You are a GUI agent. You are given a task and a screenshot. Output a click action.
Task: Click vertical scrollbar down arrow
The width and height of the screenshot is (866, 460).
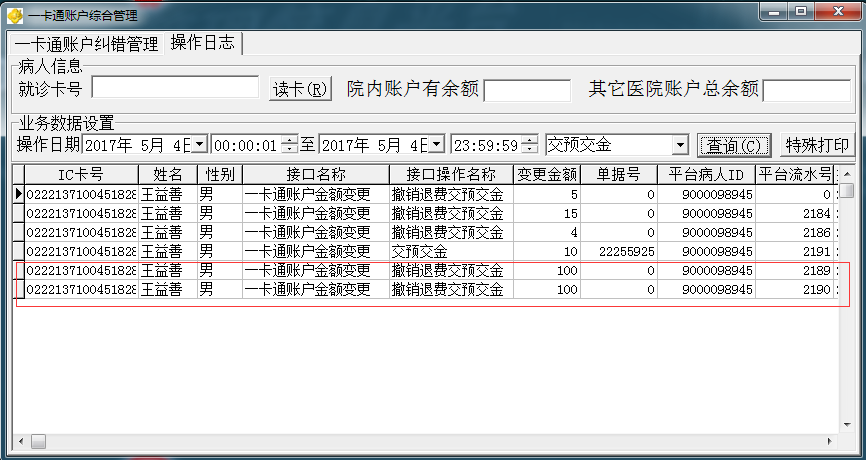pyautogui.click(x=847, y=425)
